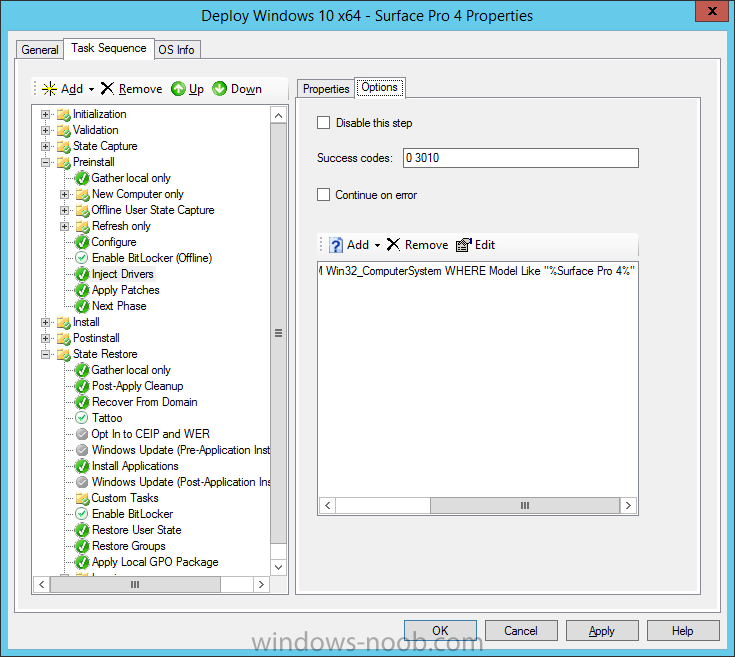
Task: Select the Install Applications step
Action: [x=135, y=466]
